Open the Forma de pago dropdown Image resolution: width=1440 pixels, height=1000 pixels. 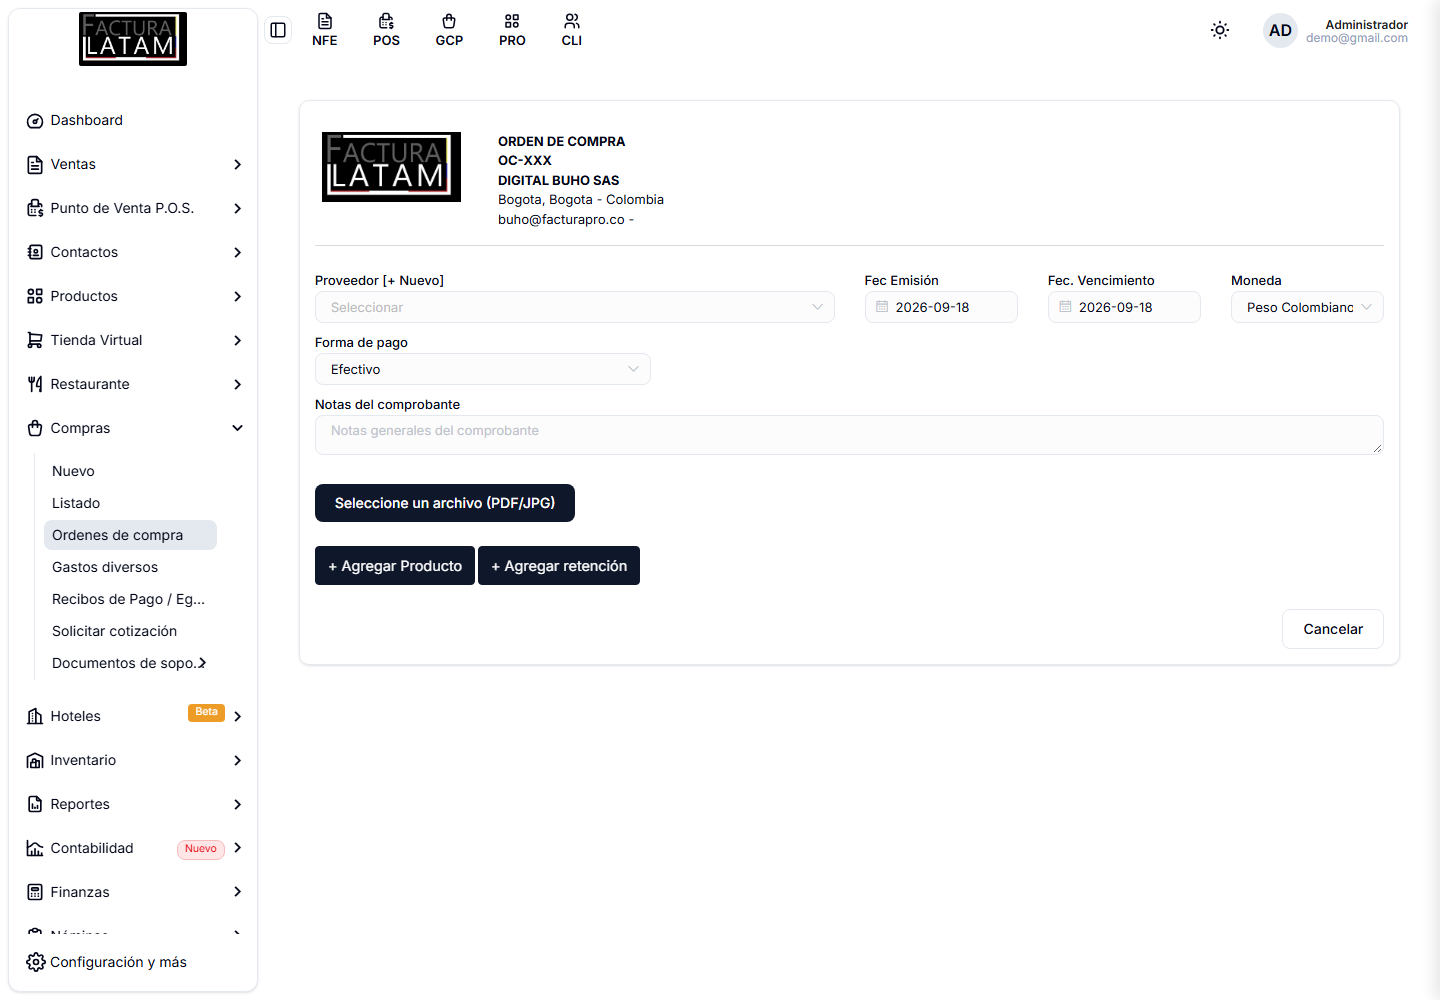tap(483, 369)
